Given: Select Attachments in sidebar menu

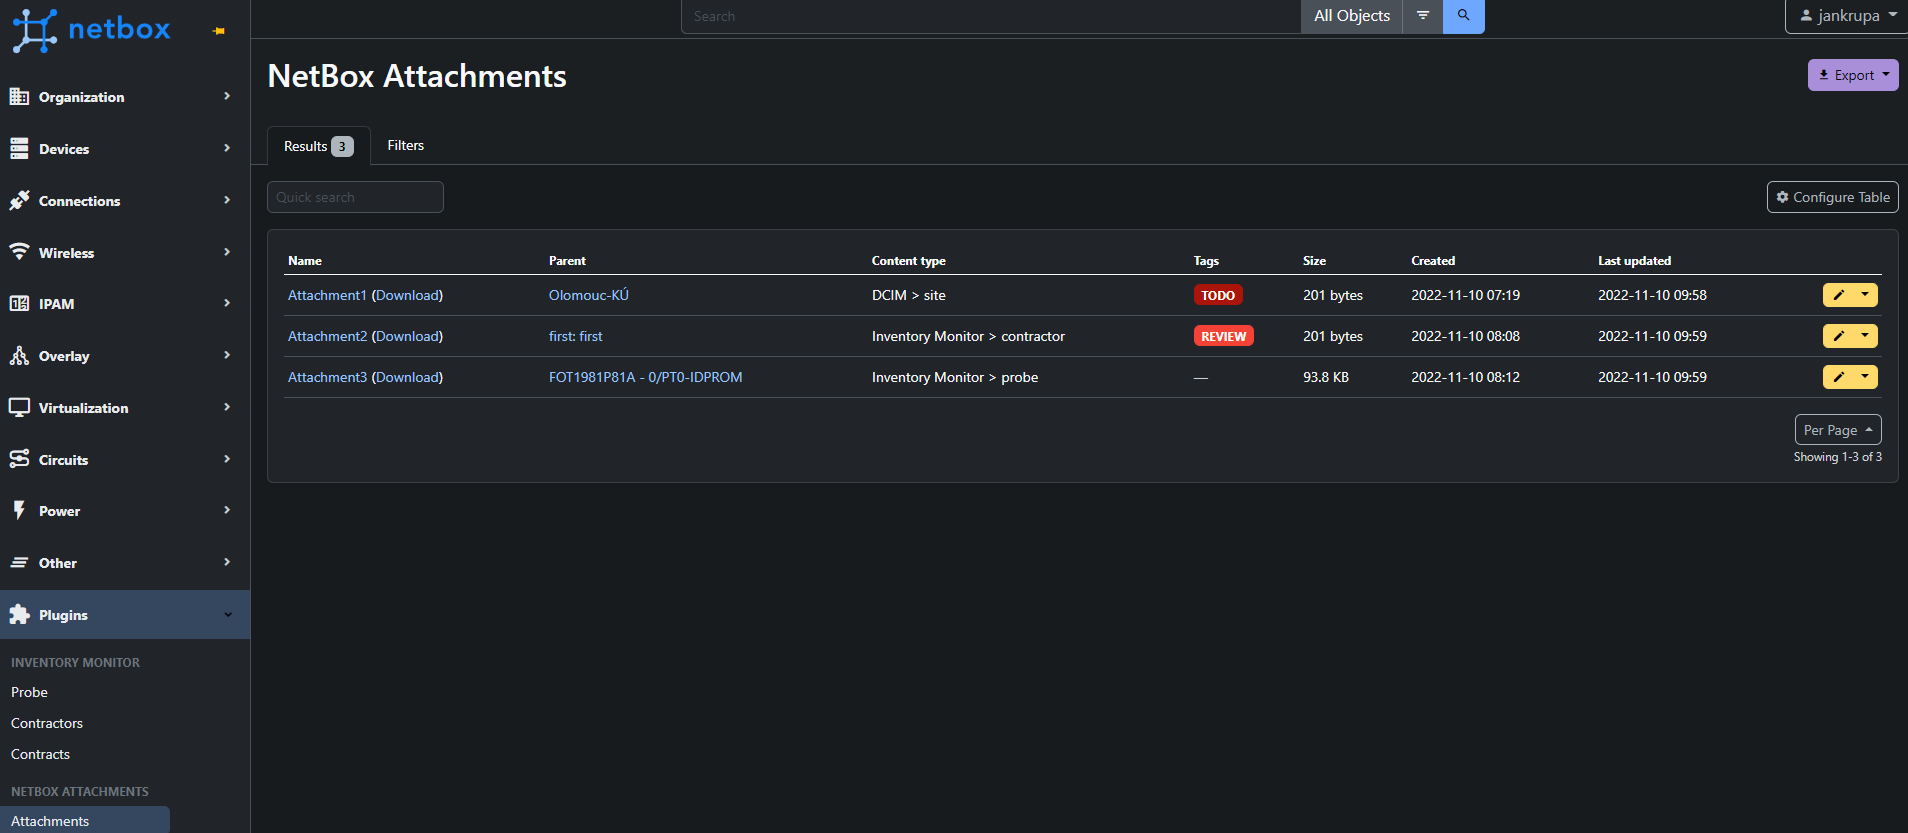Looking at the screenshot, I should (50, 821).
